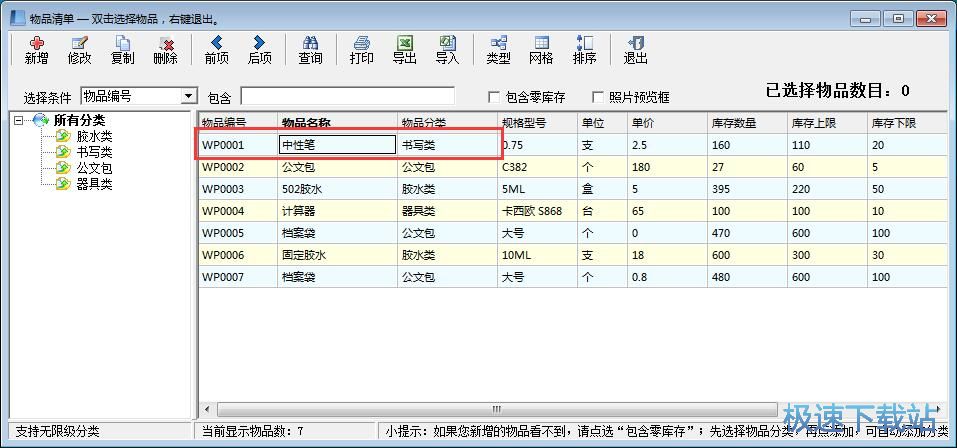This screenshot has width=957, height=448.
Task: Select the WP0001 item number cell
Action: [238, 145]
